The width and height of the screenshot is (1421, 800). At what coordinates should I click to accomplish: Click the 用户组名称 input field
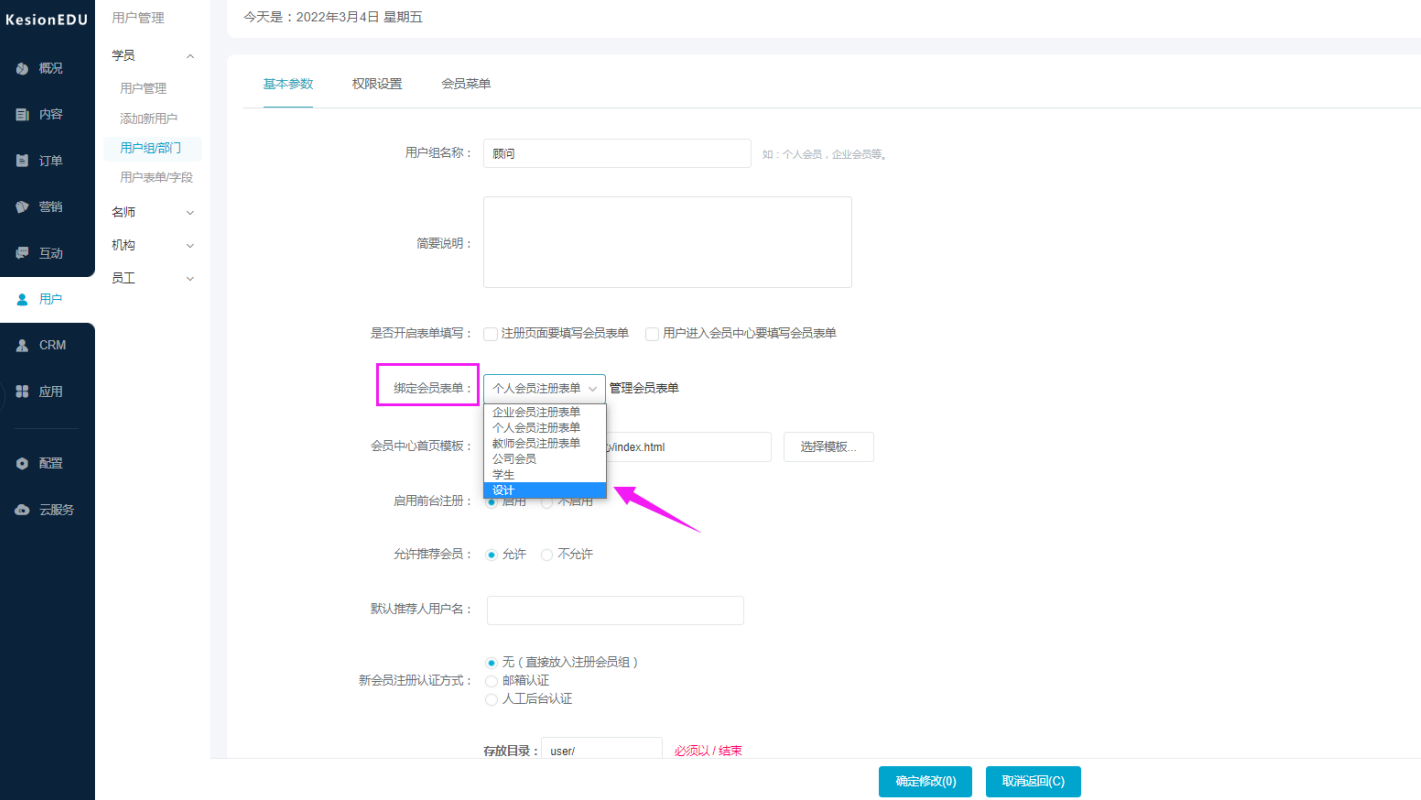pyautogui.click(x=617, y=153)
